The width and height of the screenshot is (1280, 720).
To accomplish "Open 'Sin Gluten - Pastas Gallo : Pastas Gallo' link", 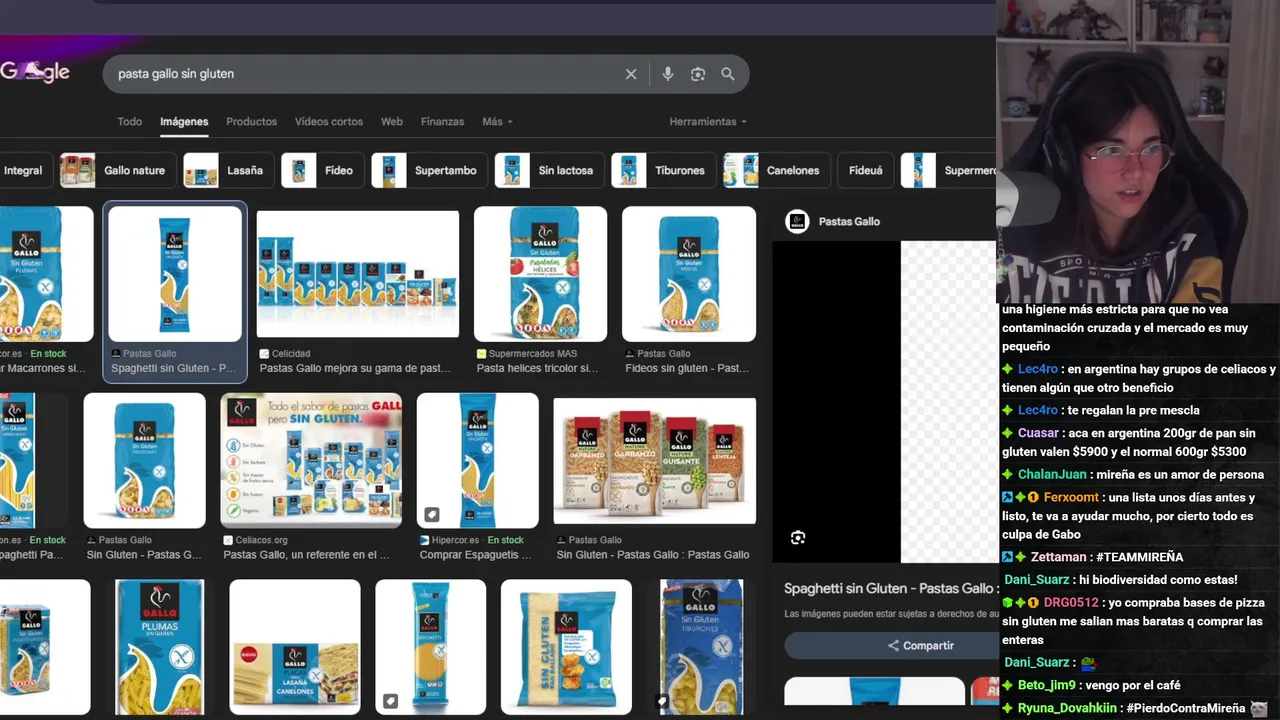I will 653,555.
